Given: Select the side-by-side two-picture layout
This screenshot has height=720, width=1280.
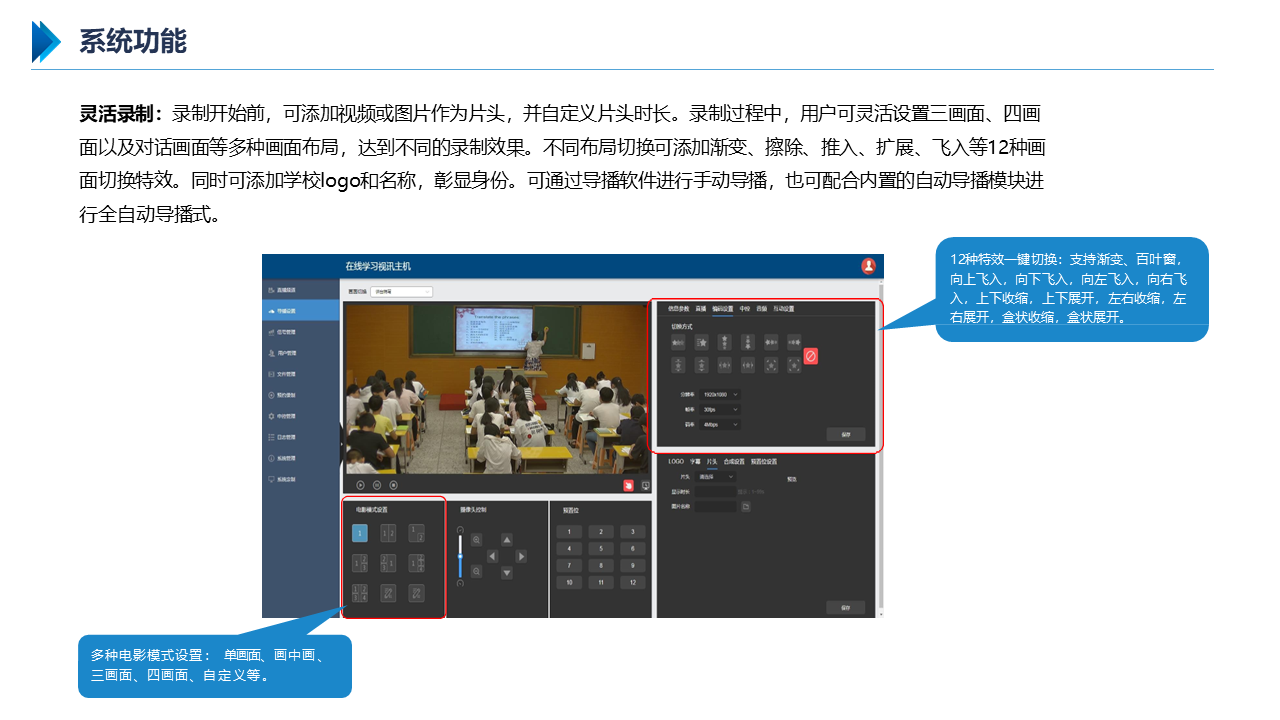Looking at the screenshot, I should (x=388, y=533).
